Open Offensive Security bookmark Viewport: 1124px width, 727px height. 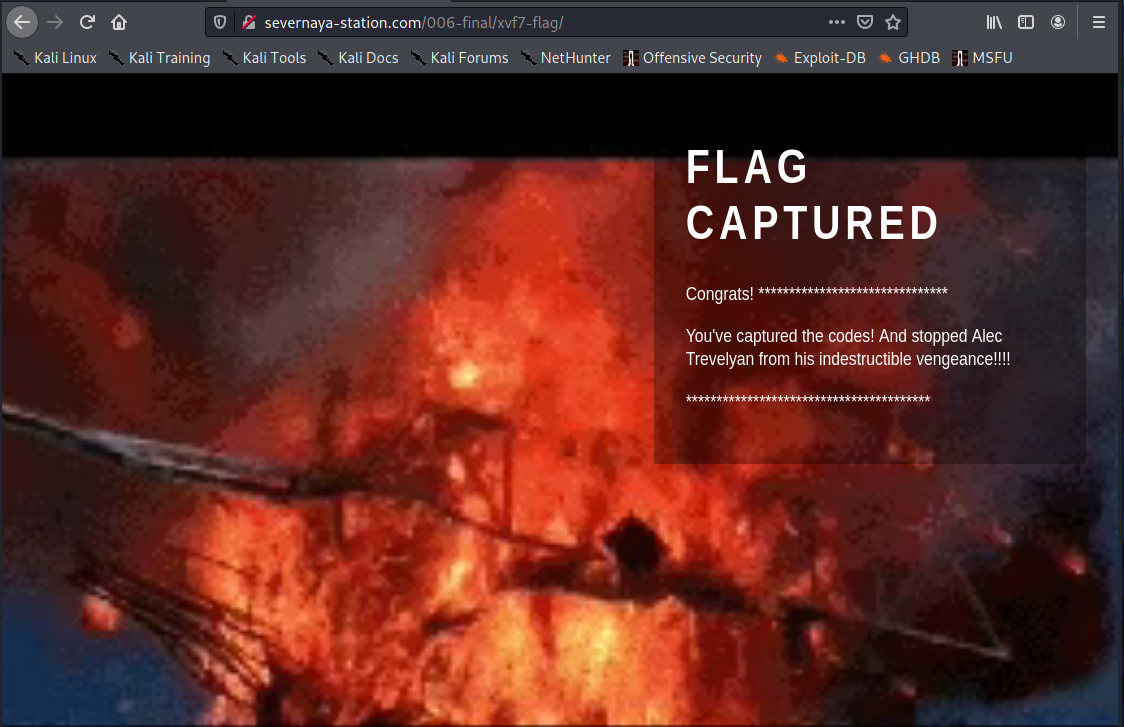click(x=692, y=58)
